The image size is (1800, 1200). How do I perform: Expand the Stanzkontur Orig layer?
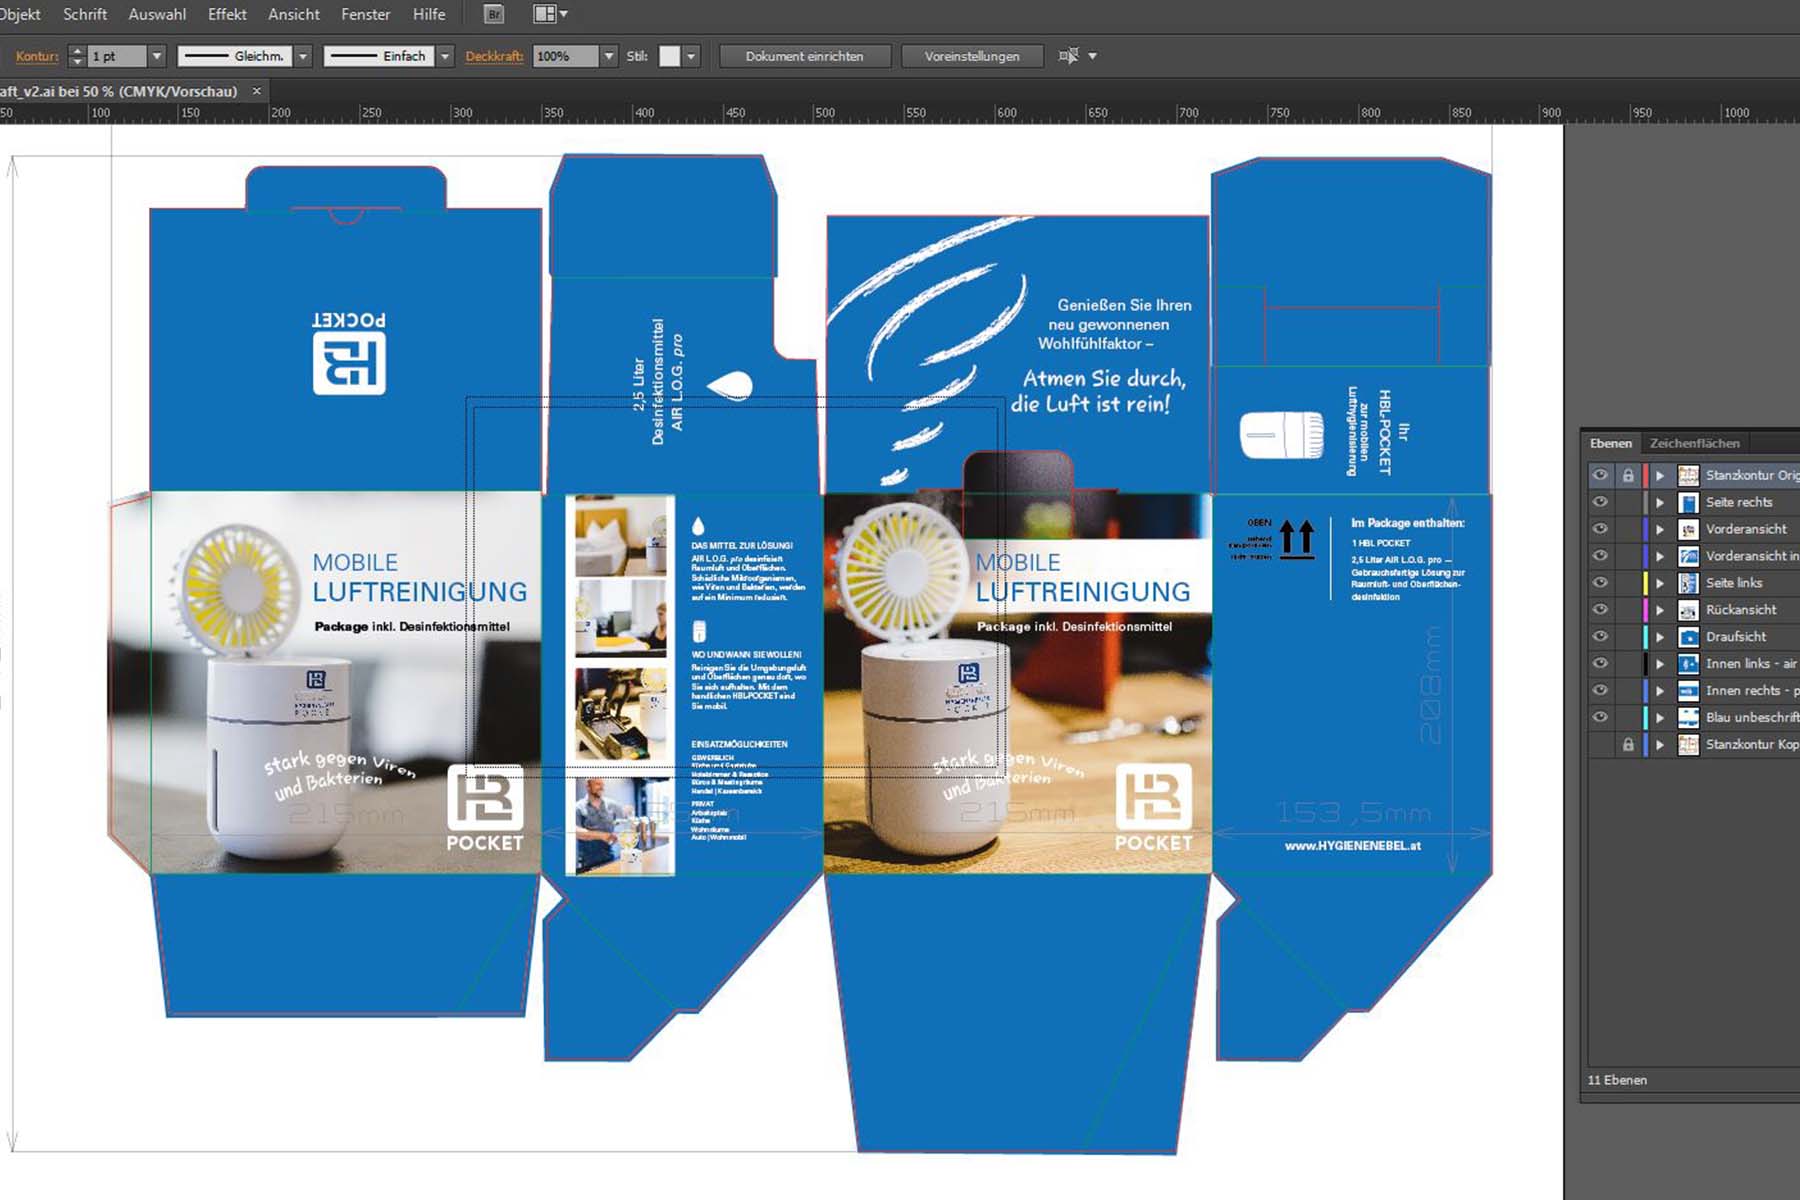click(1660, 475)
